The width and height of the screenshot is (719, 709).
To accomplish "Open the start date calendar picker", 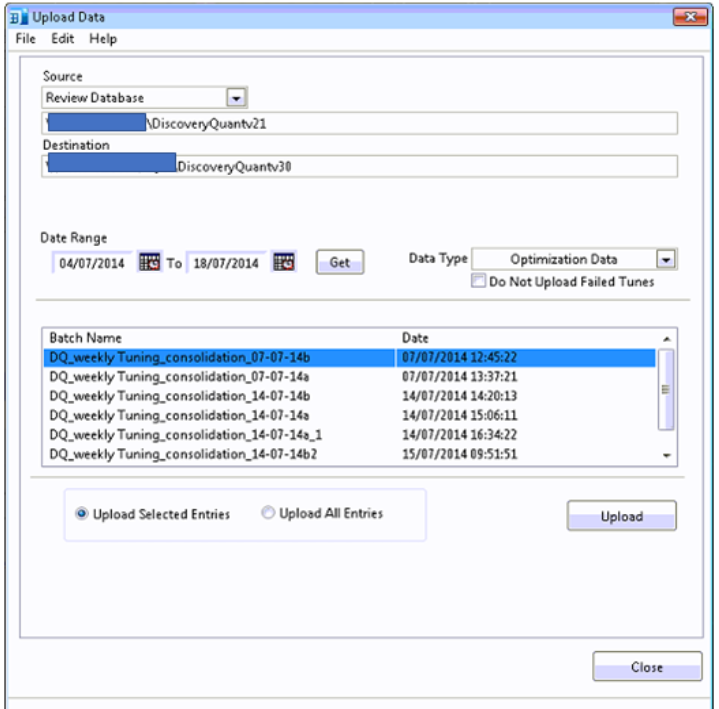I will click(x=149, y=262).
